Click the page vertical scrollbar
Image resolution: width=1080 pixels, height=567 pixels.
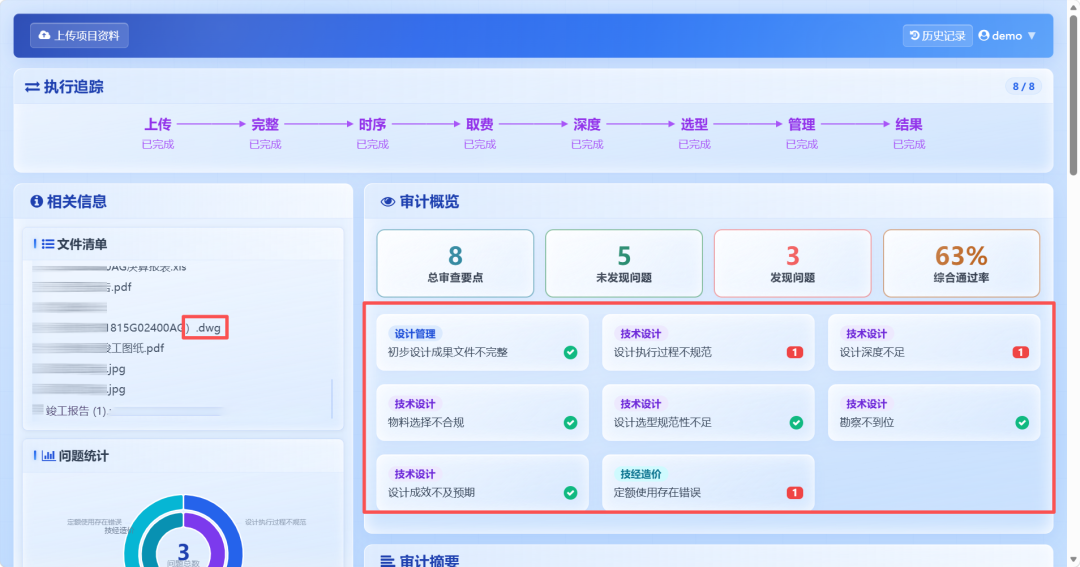coord(1073,96)
